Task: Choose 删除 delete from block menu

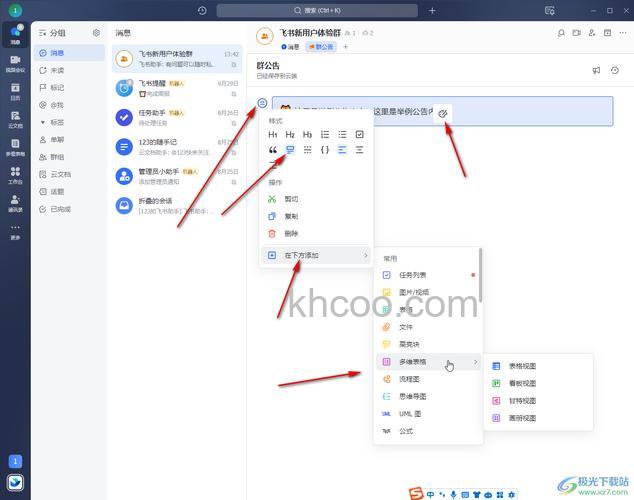Action: (x=315, y=234)
